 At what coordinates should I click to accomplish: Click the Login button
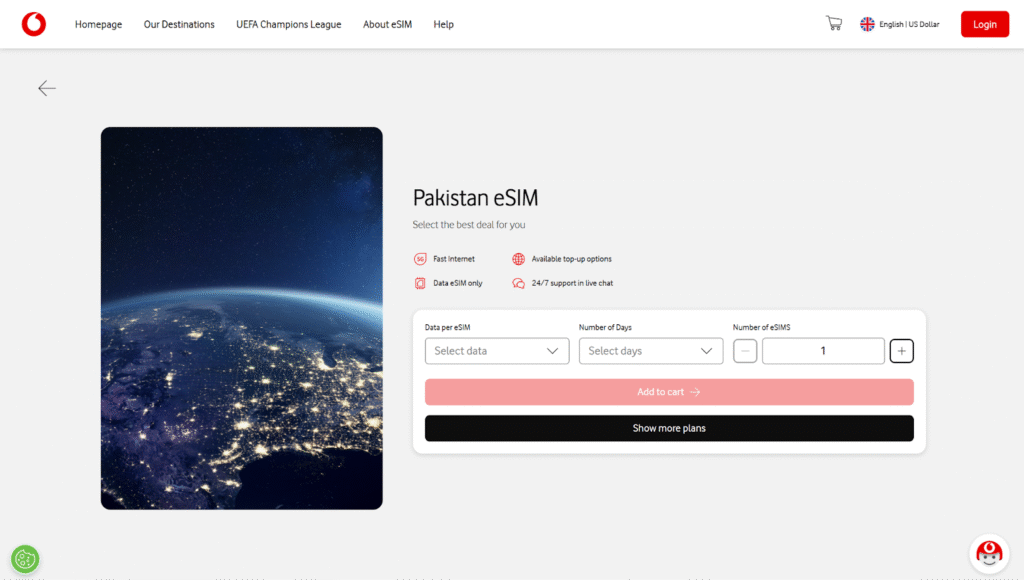pyautogui.click(x=984, y=23)
